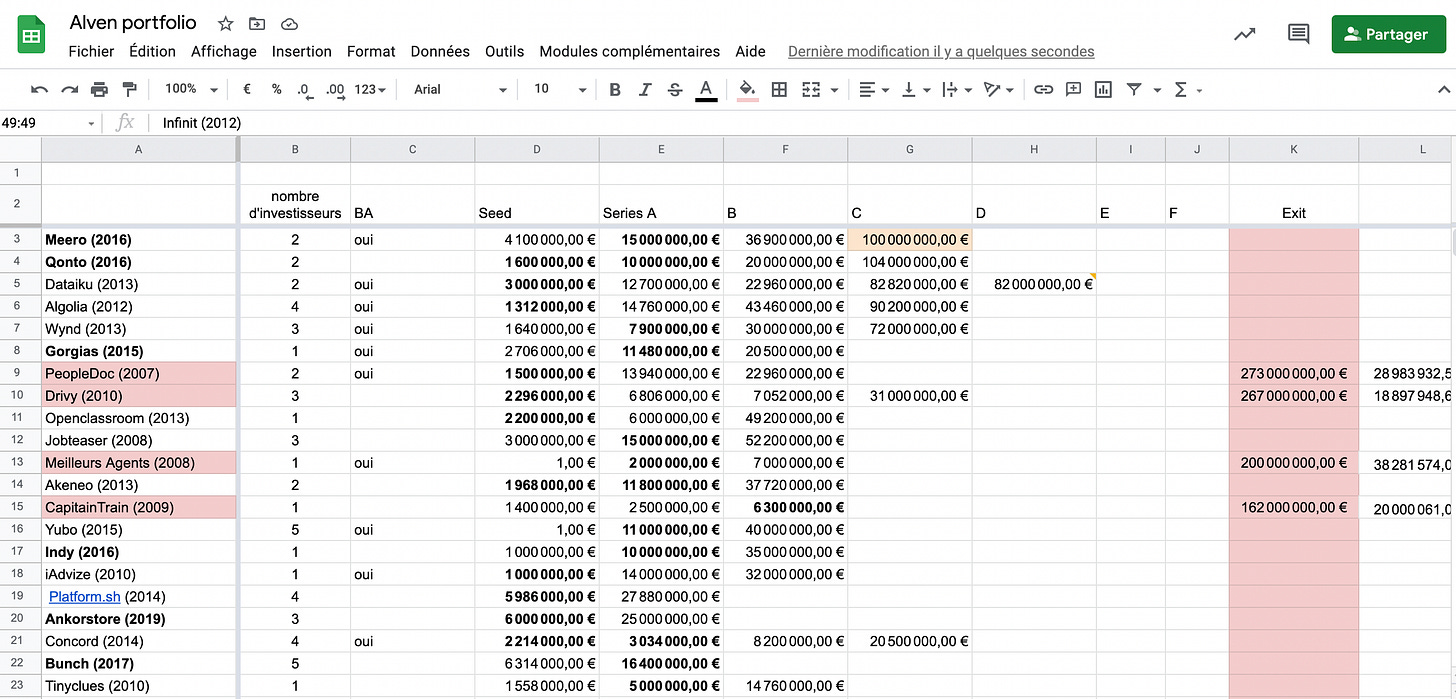The width and height of the screenshot is (1456, 699).
Task: Select the Dataiku 82 000 000,00 € cell
Action: click(1034, 284)
